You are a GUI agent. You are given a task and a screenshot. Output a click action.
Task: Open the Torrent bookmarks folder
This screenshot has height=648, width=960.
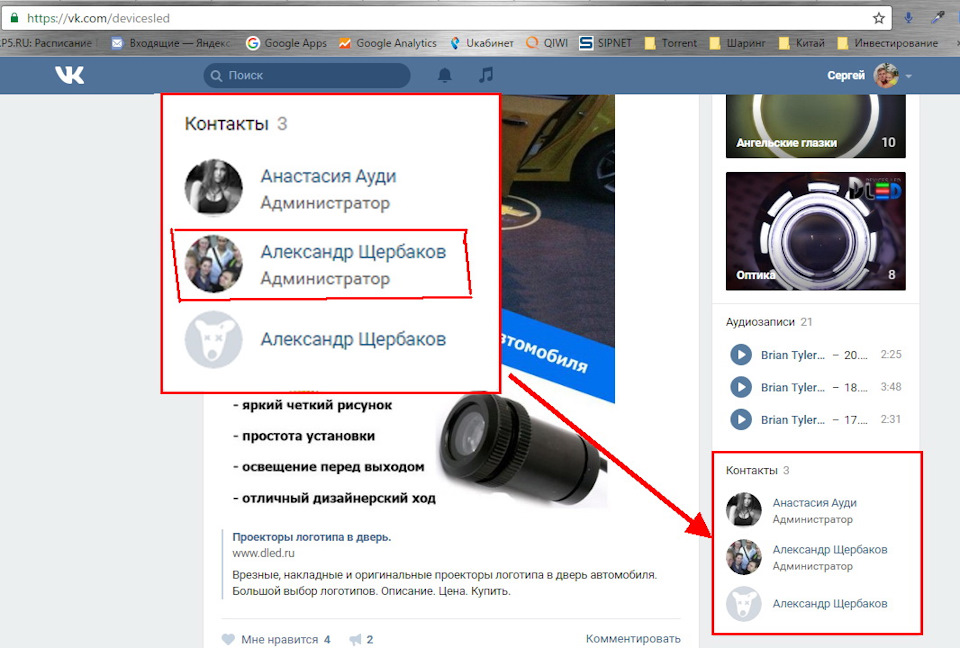tap(671, 43)
